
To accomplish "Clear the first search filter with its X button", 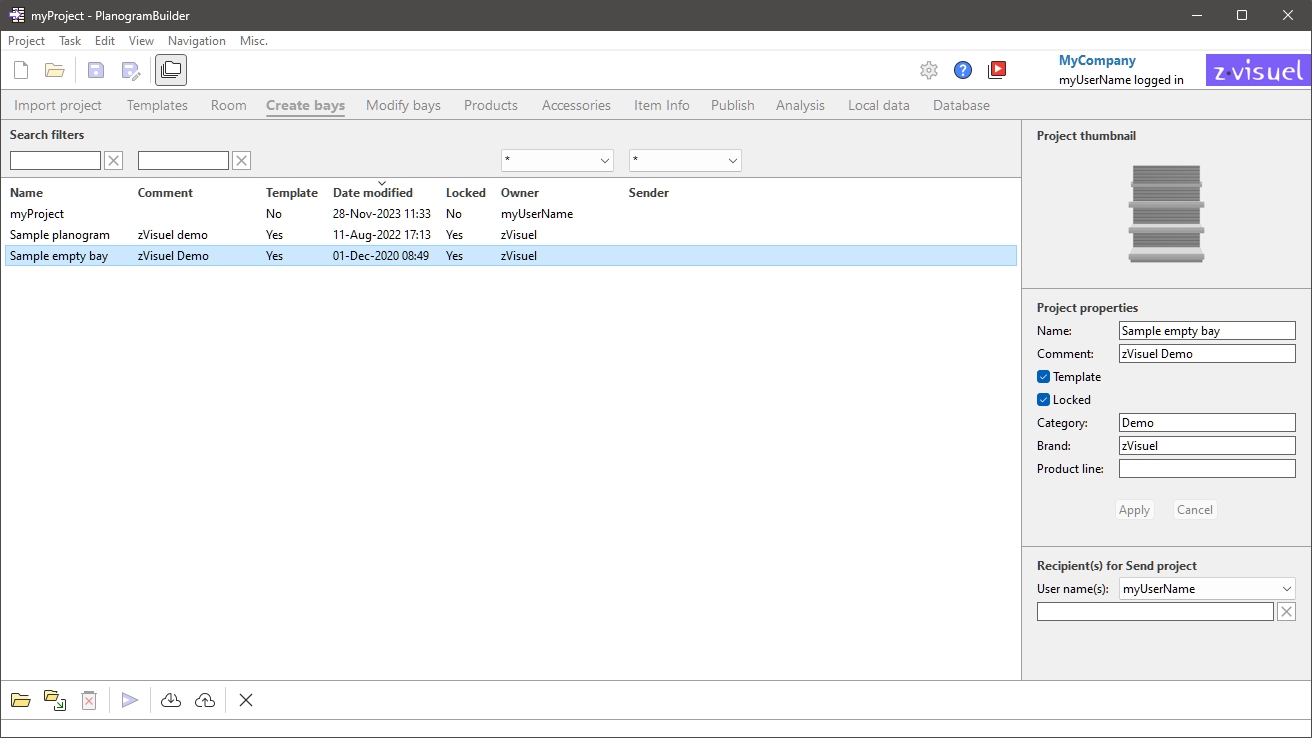I will pyautogui.click(x=114, y=160).
